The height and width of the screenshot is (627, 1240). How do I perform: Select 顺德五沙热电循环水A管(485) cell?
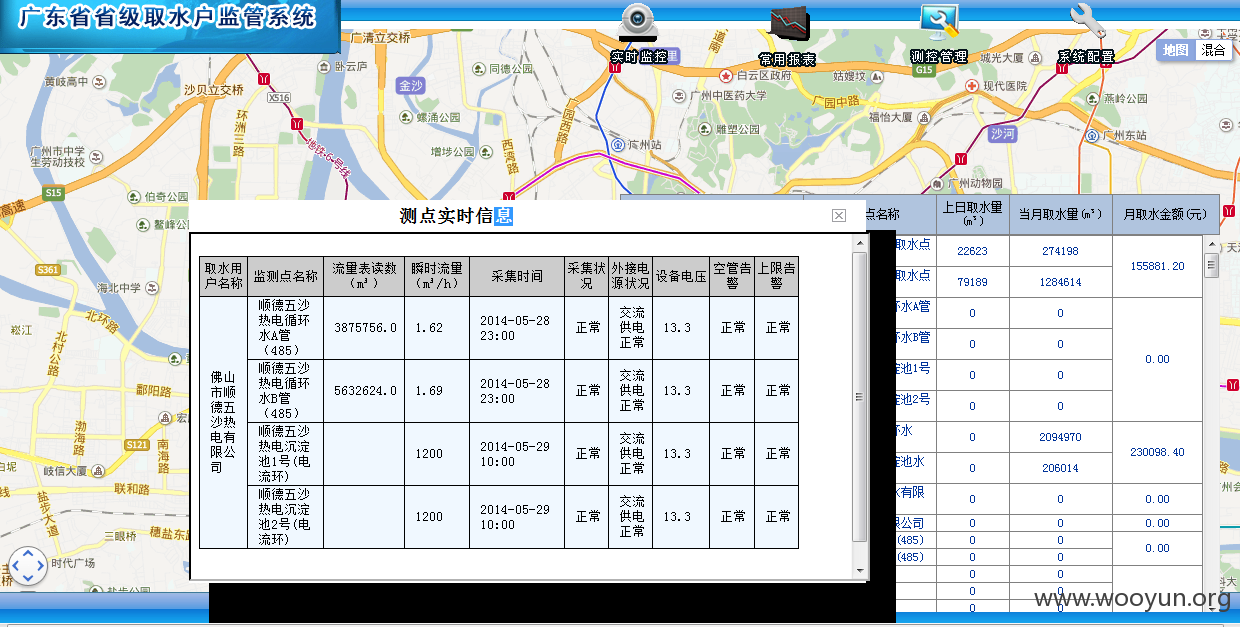(286, 328)
